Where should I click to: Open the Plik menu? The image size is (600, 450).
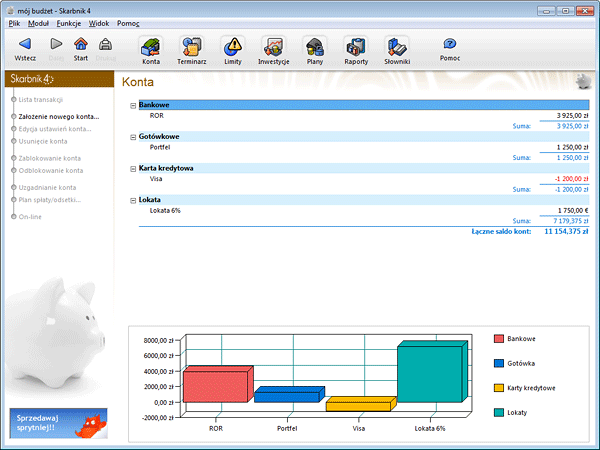click(x=14, y=22)
